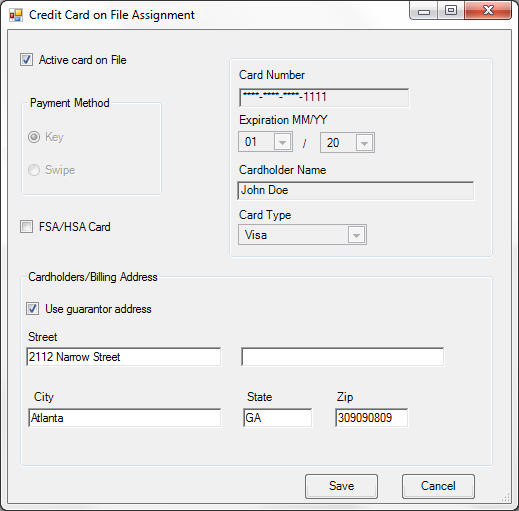519x511 pixels.
Task: Minimize the Credit Card on File window
Action: click(424, 11)
